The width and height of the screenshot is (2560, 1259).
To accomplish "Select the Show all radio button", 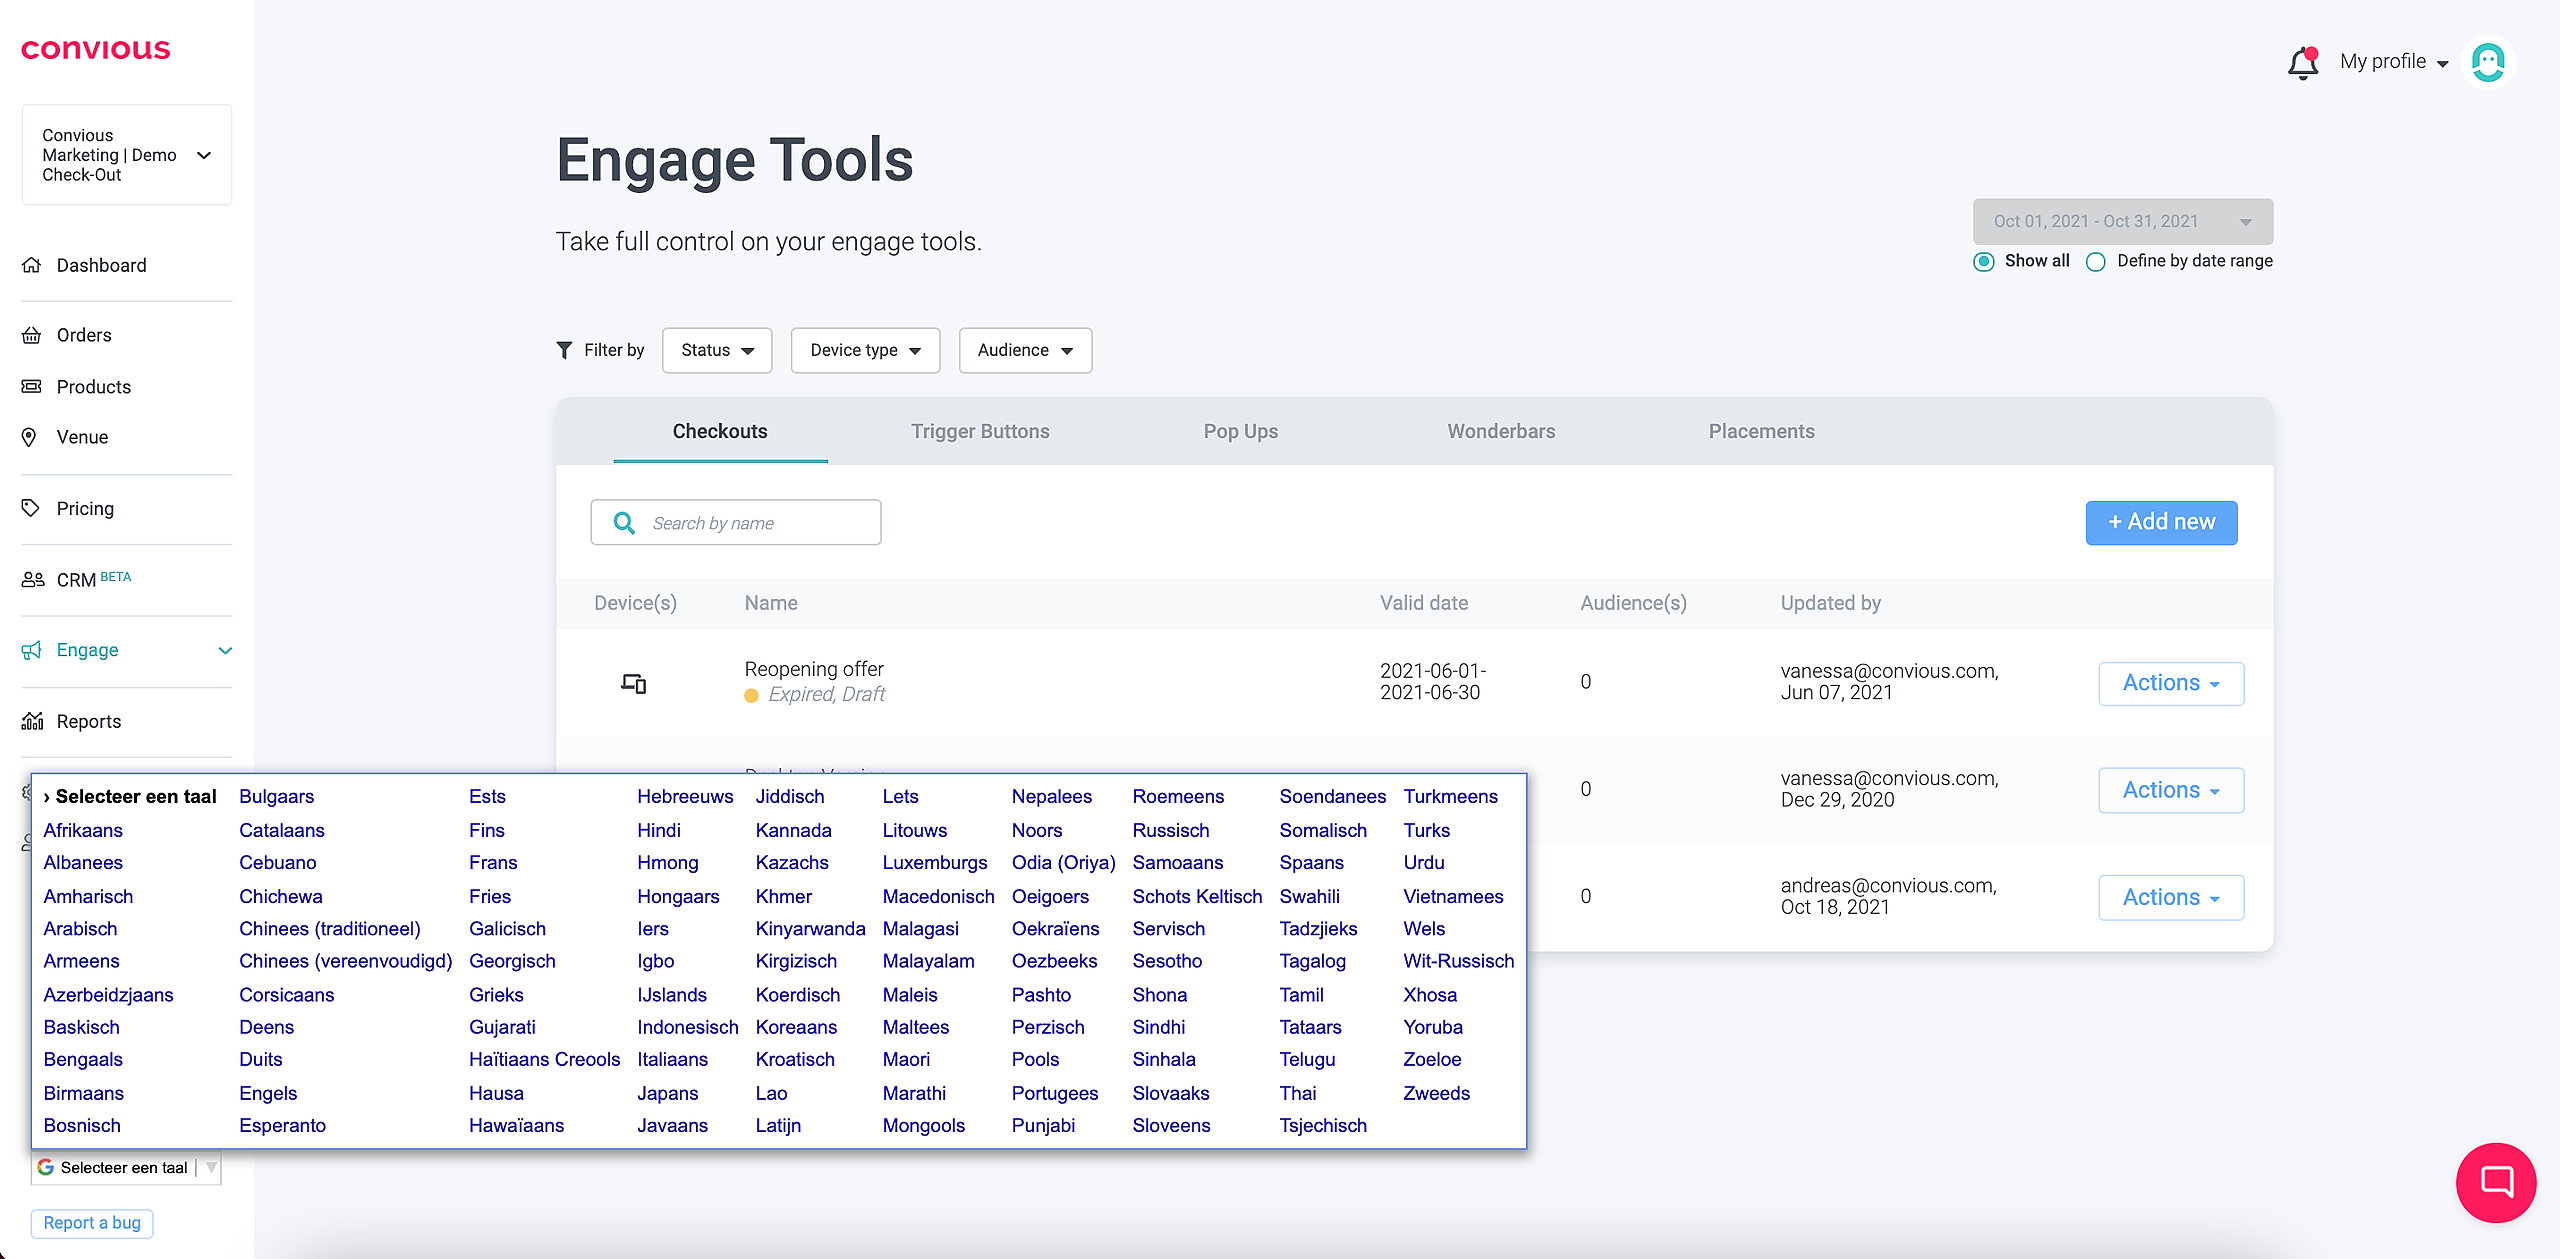I will click(x=1984, y=262).
